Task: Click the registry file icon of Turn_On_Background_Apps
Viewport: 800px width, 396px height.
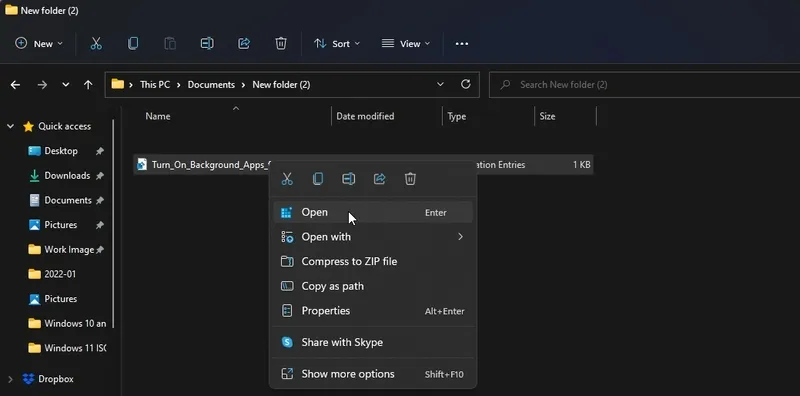Action: (142, 164)
